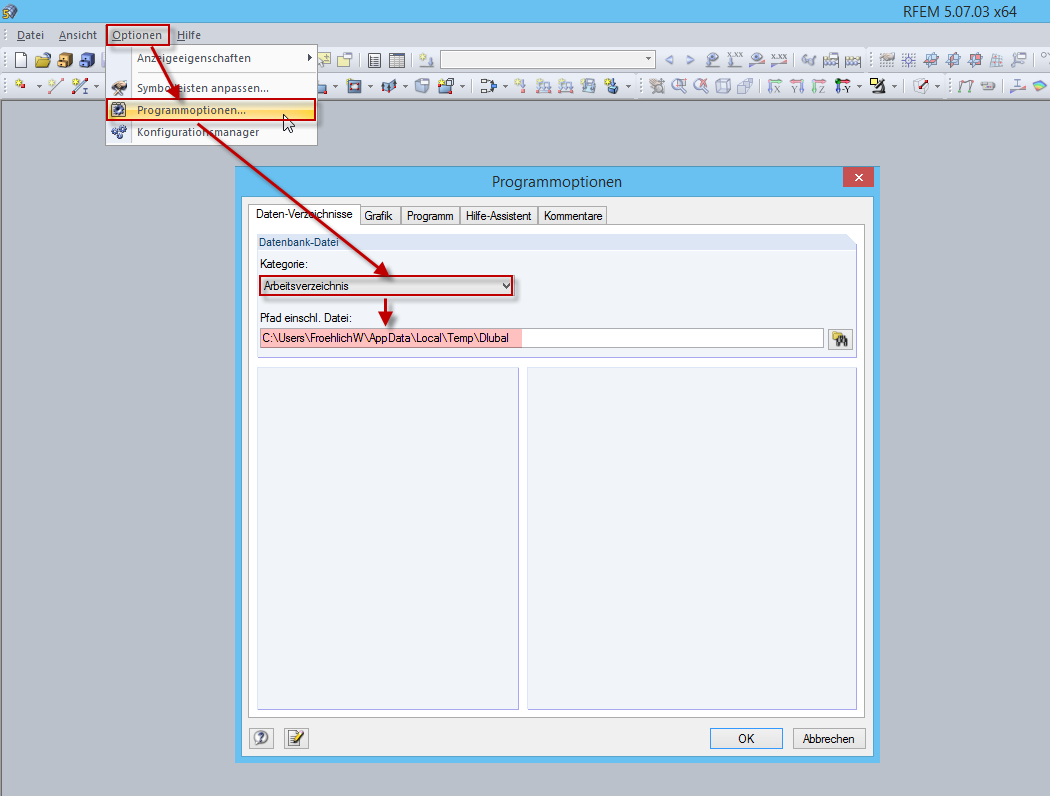The width and height of the screenshot is (1050, 796).
Task: Go to next load case arrow
Action: coord(690,60)
